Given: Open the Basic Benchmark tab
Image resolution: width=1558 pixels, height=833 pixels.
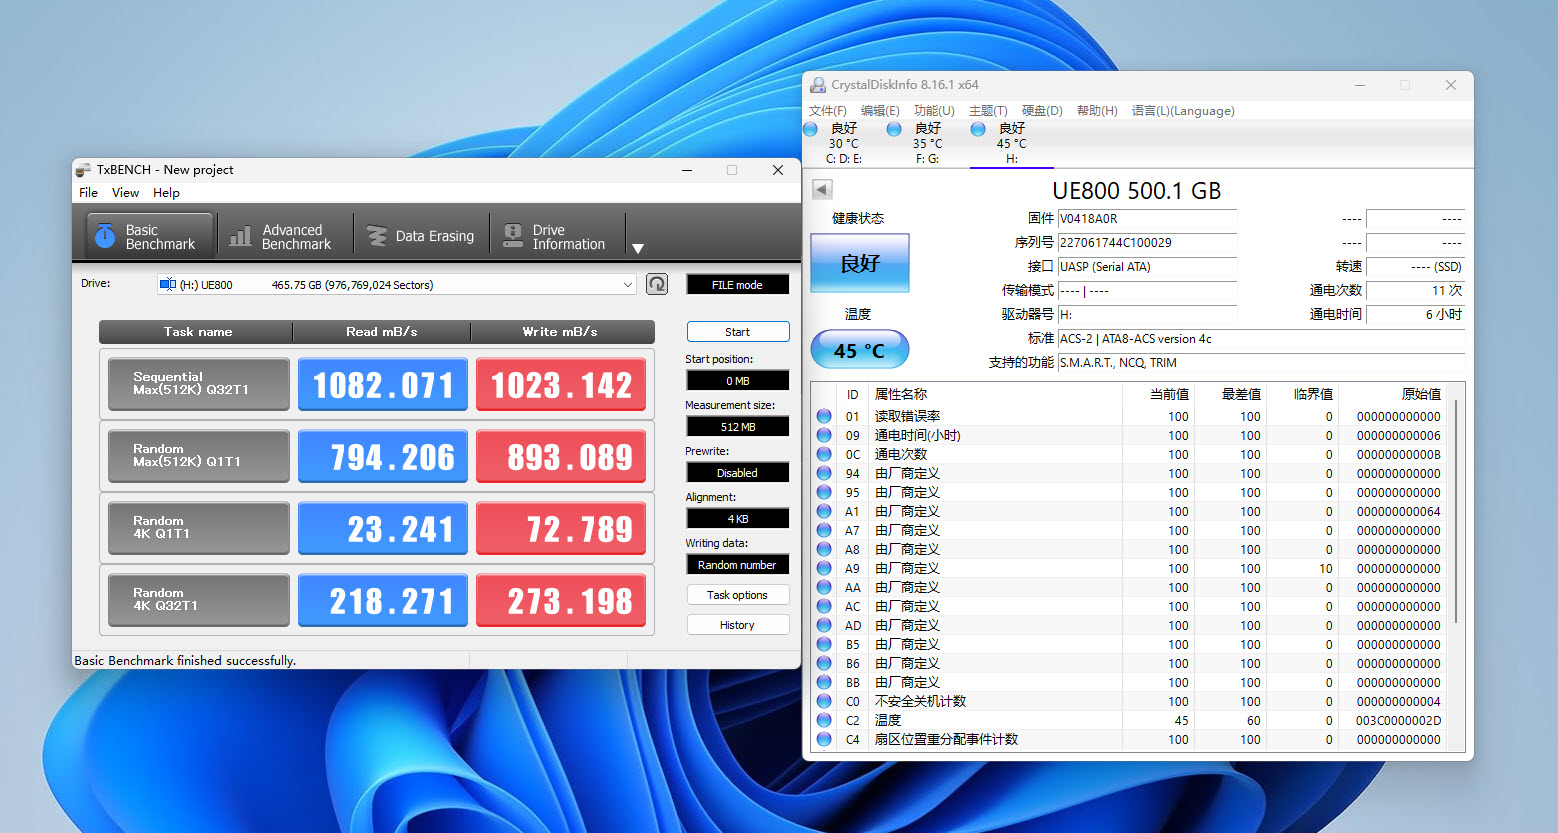Looking at the screenshot, I should tap(149, 237).
